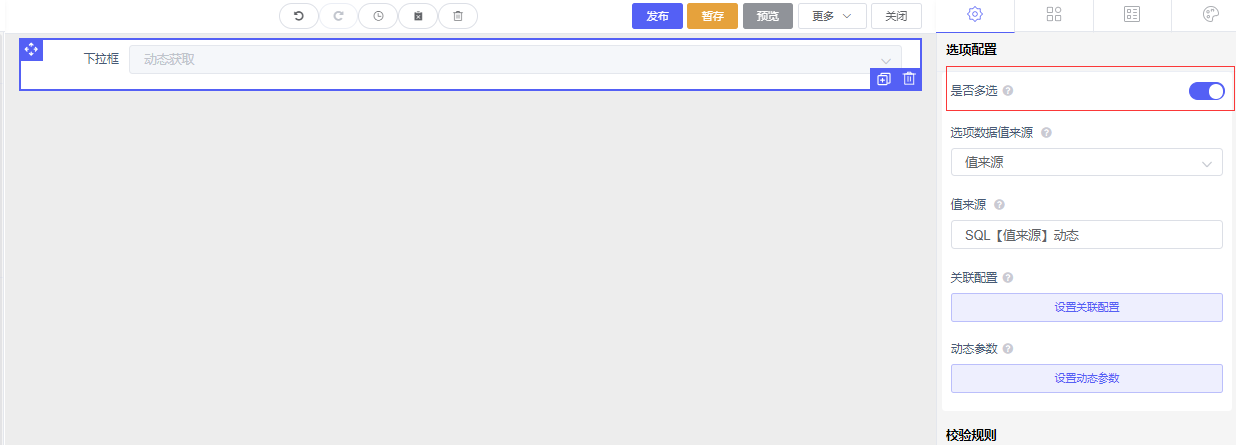
Task: Open the 值来源 data source dropdown
Action: [x=1086, y=162]
